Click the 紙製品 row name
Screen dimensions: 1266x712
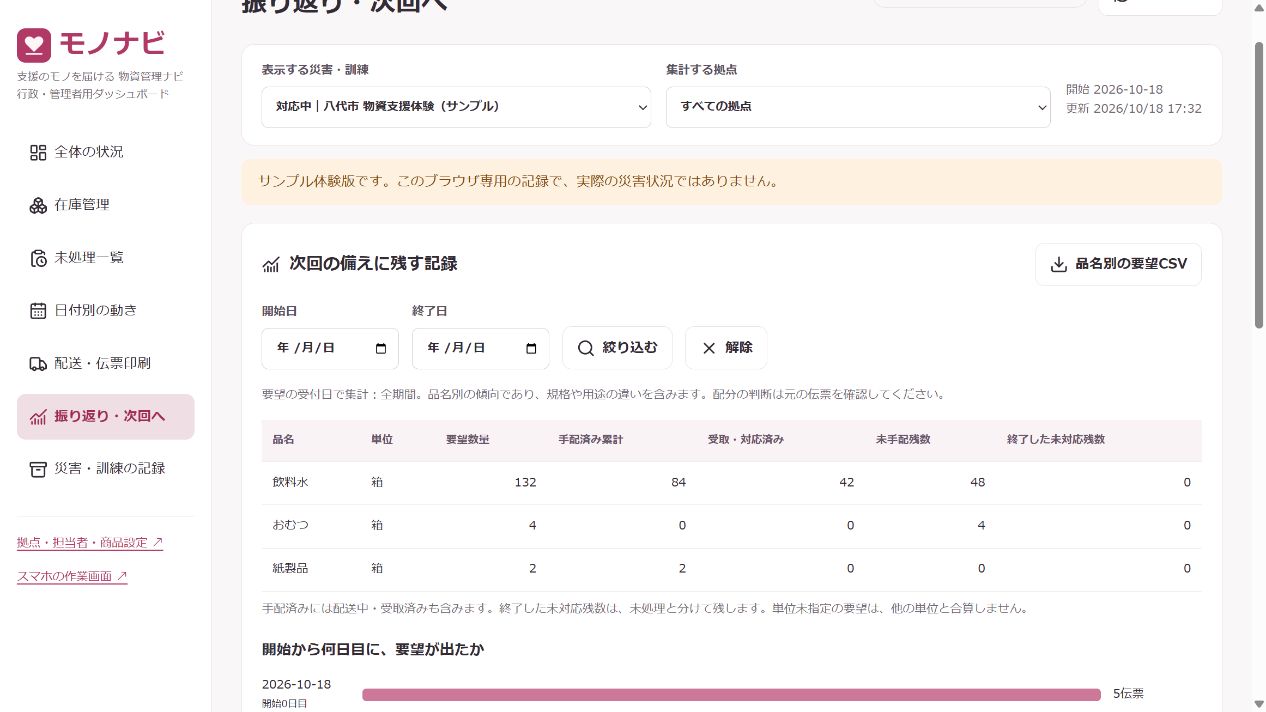[290, 569]
